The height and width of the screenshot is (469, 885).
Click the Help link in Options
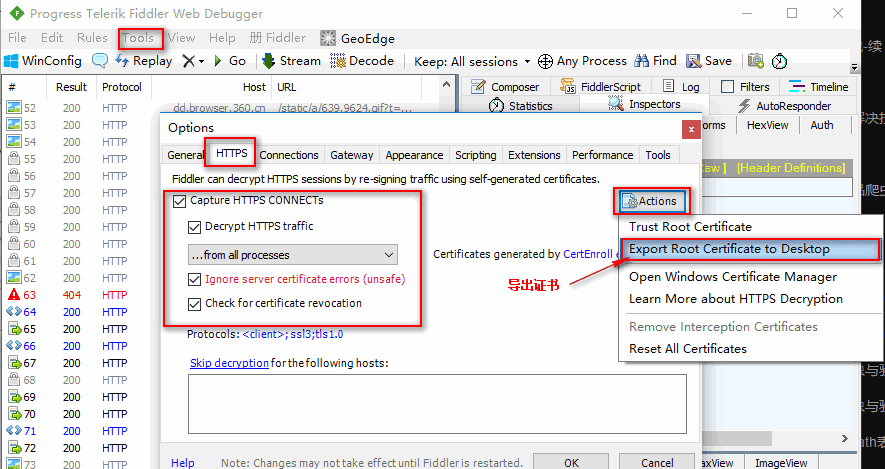point(182,463)
